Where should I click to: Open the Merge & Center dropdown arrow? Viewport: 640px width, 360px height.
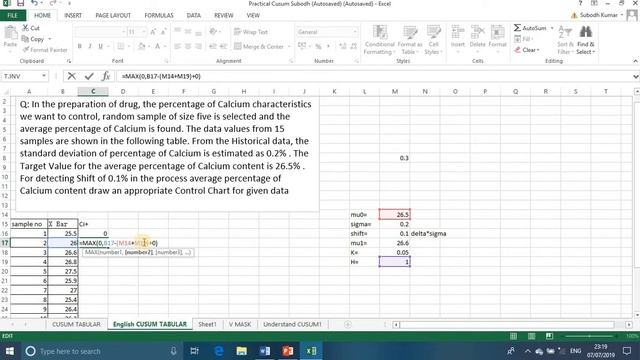tap(289, 47)
